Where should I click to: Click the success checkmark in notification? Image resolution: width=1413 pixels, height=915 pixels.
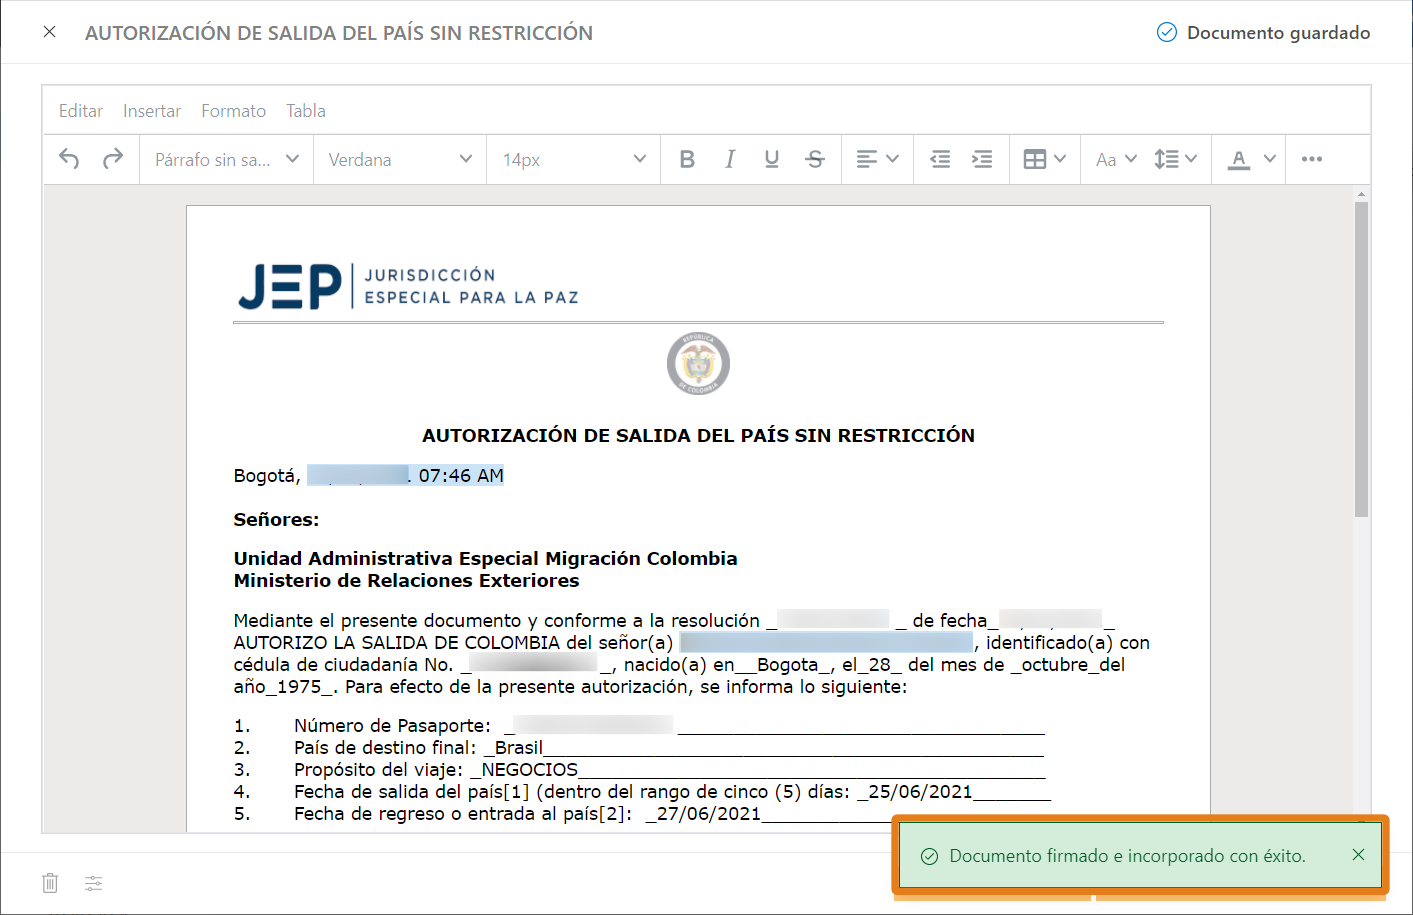click(x=929, y=856)
